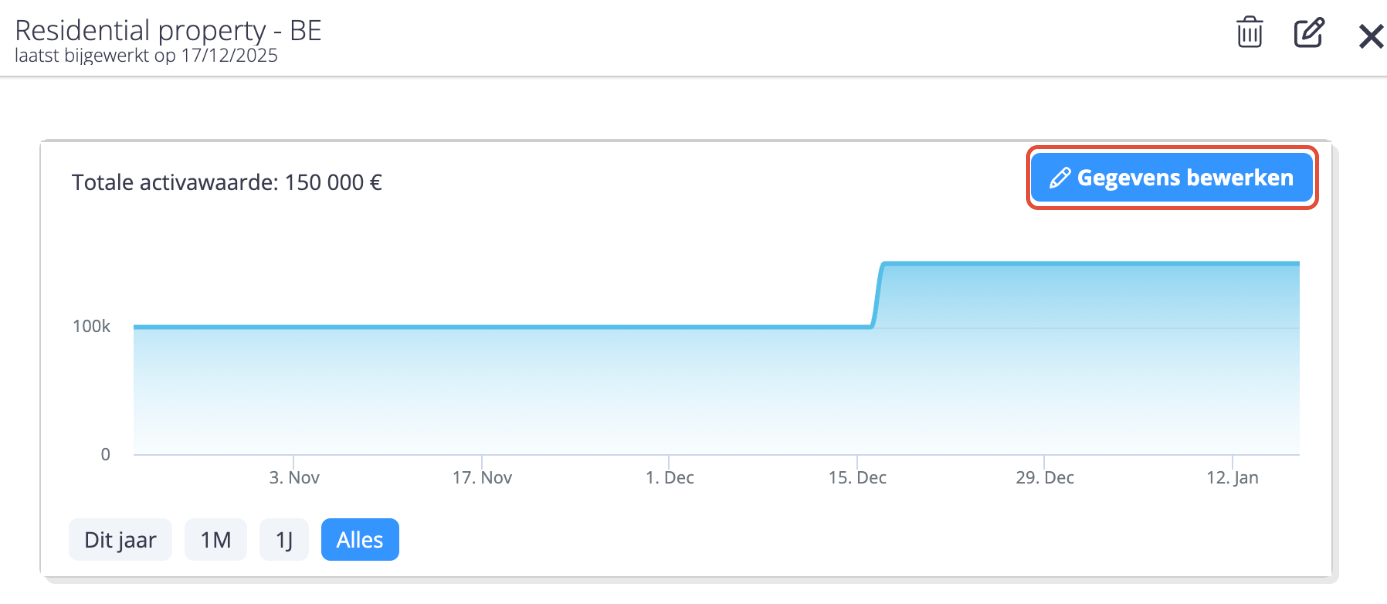The height and width of the screenshot is (604, 1387).
Task: Close the Residential property panel
Action: [x=1370, y=36]
